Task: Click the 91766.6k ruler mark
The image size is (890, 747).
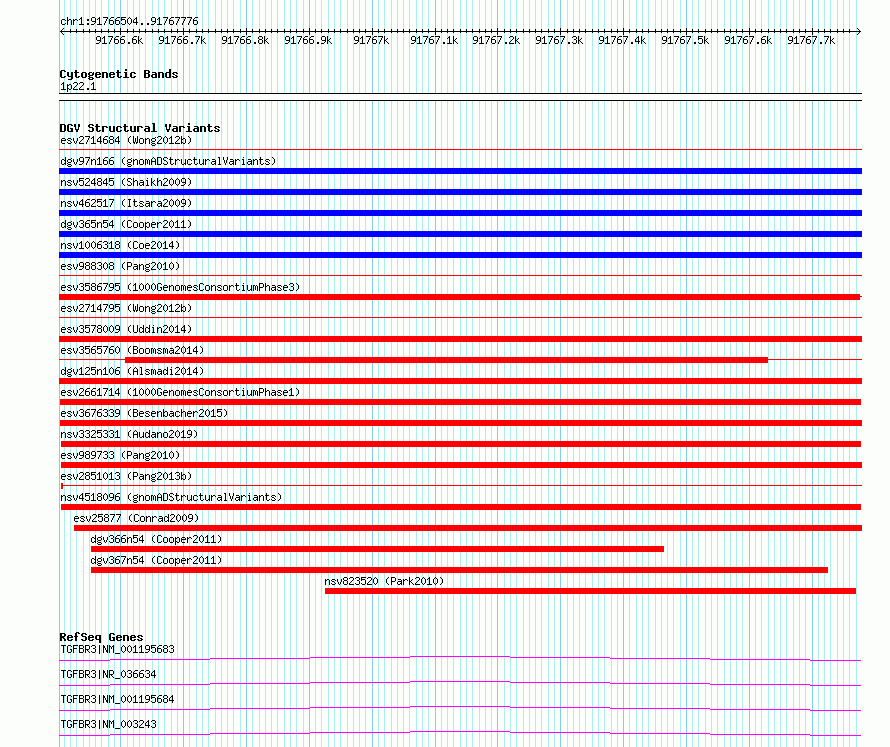Action: (119, 40)
